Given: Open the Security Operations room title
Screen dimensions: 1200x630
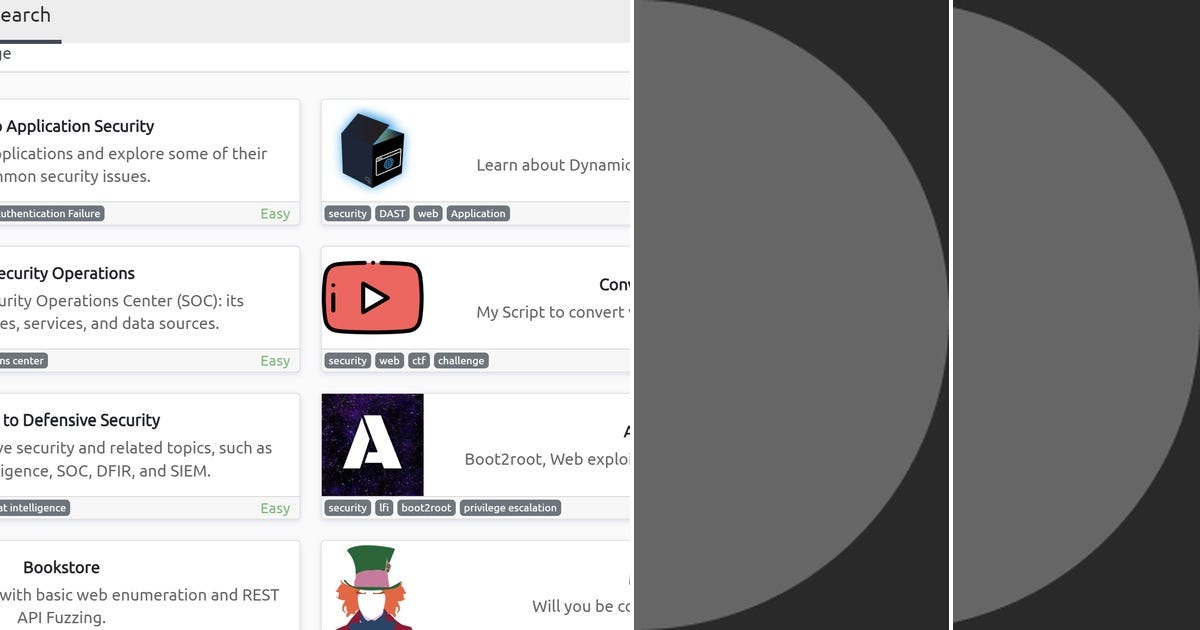Looking at the screenshot, I should point(67,273).
